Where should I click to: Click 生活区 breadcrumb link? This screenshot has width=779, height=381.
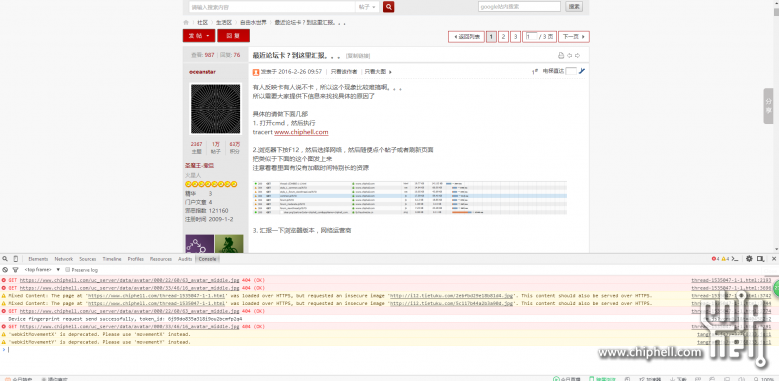point(224,22)
